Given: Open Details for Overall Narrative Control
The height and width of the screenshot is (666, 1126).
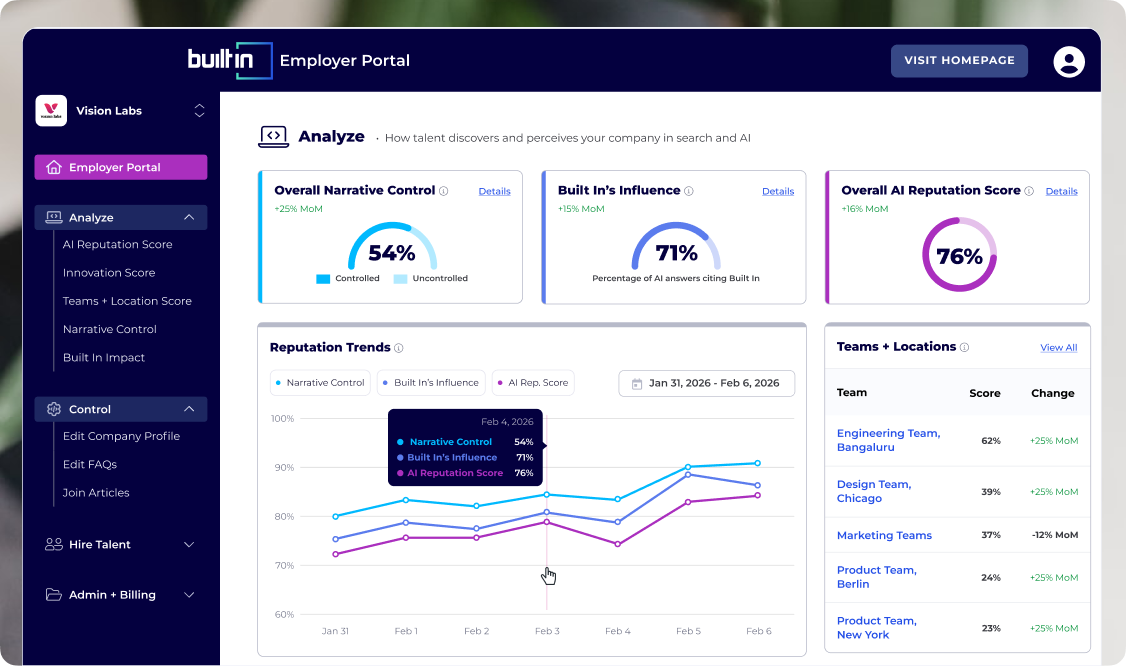Looking at the screenshot, I should click(495, 191).
